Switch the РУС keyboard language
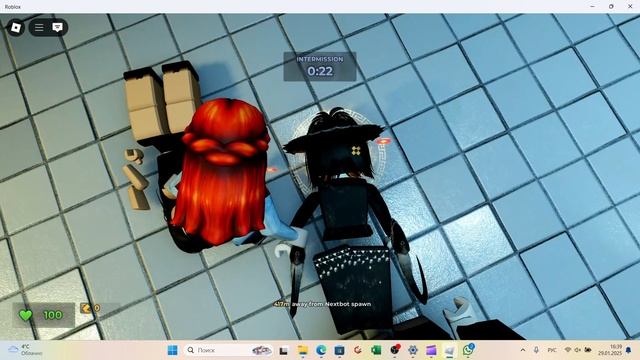The image size is (640, 360). [552, 350]
